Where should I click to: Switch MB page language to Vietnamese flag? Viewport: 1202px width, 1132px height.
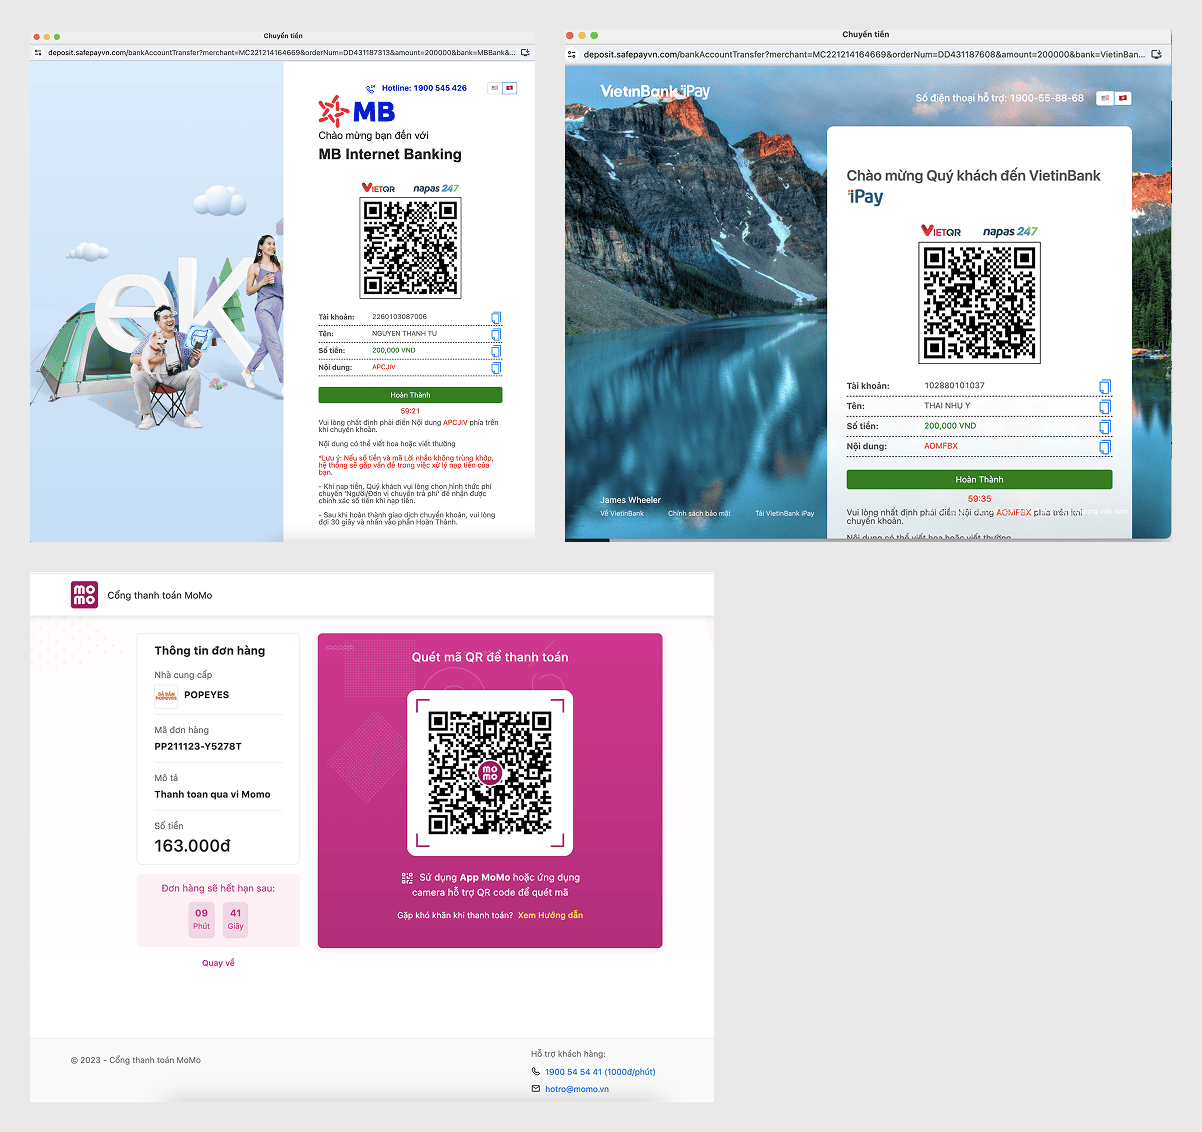point(509,88)
